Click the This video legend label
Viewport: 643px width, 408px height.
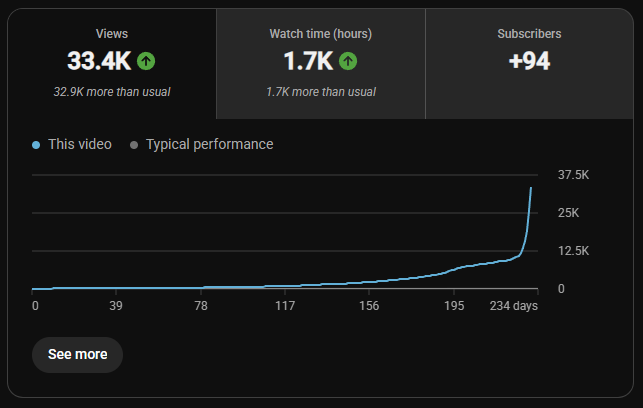[80, 144]
